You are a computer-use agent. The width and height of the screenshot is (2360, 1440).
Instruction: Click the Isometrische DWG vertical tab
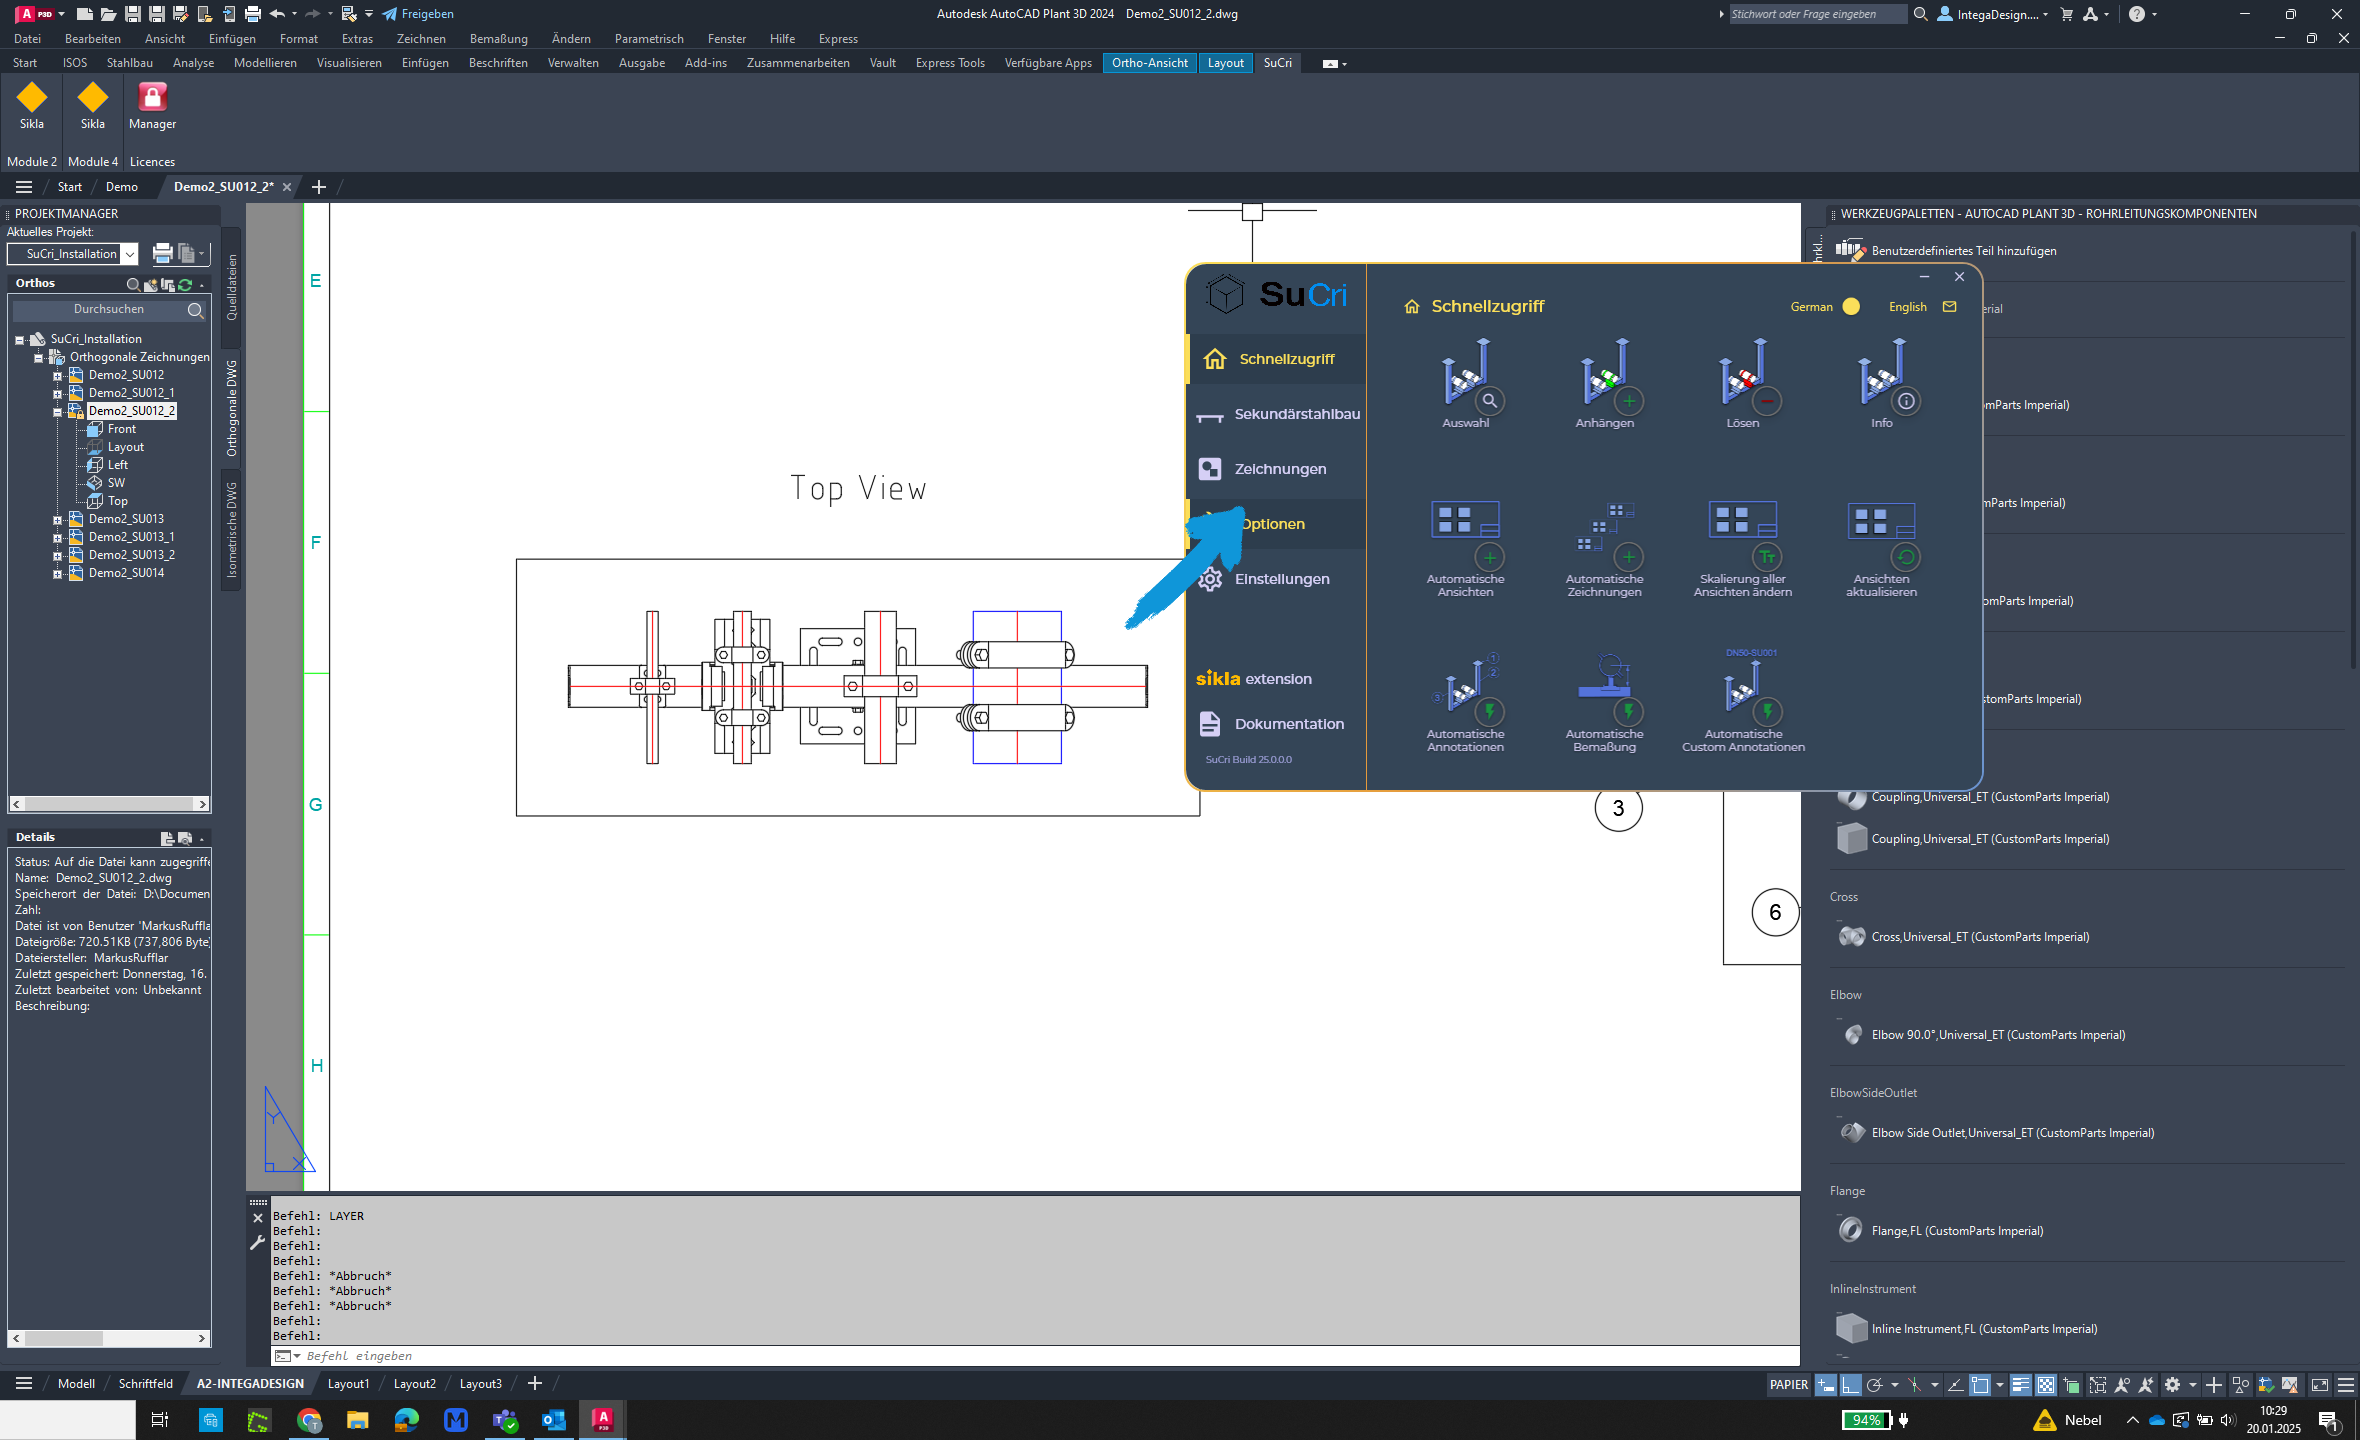(x=232, y=530)
